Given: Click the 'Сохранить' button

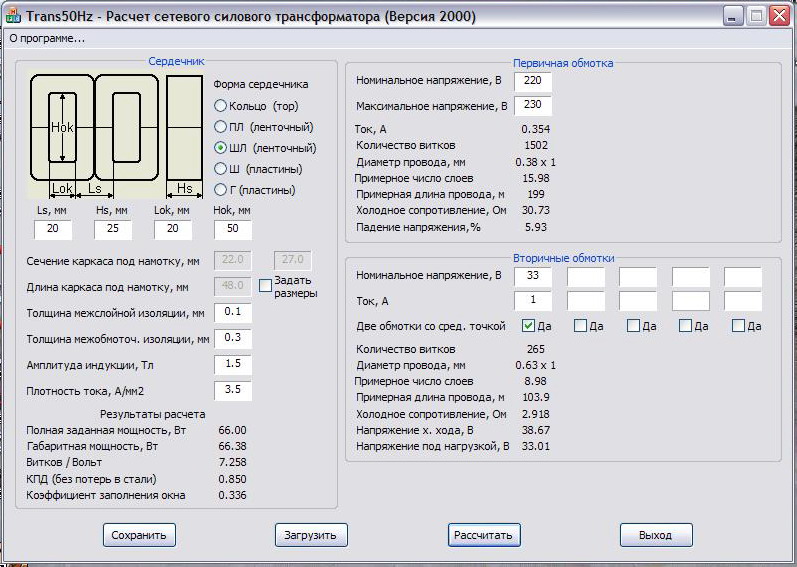Looking at the screenshot, I should coord(139,535).
